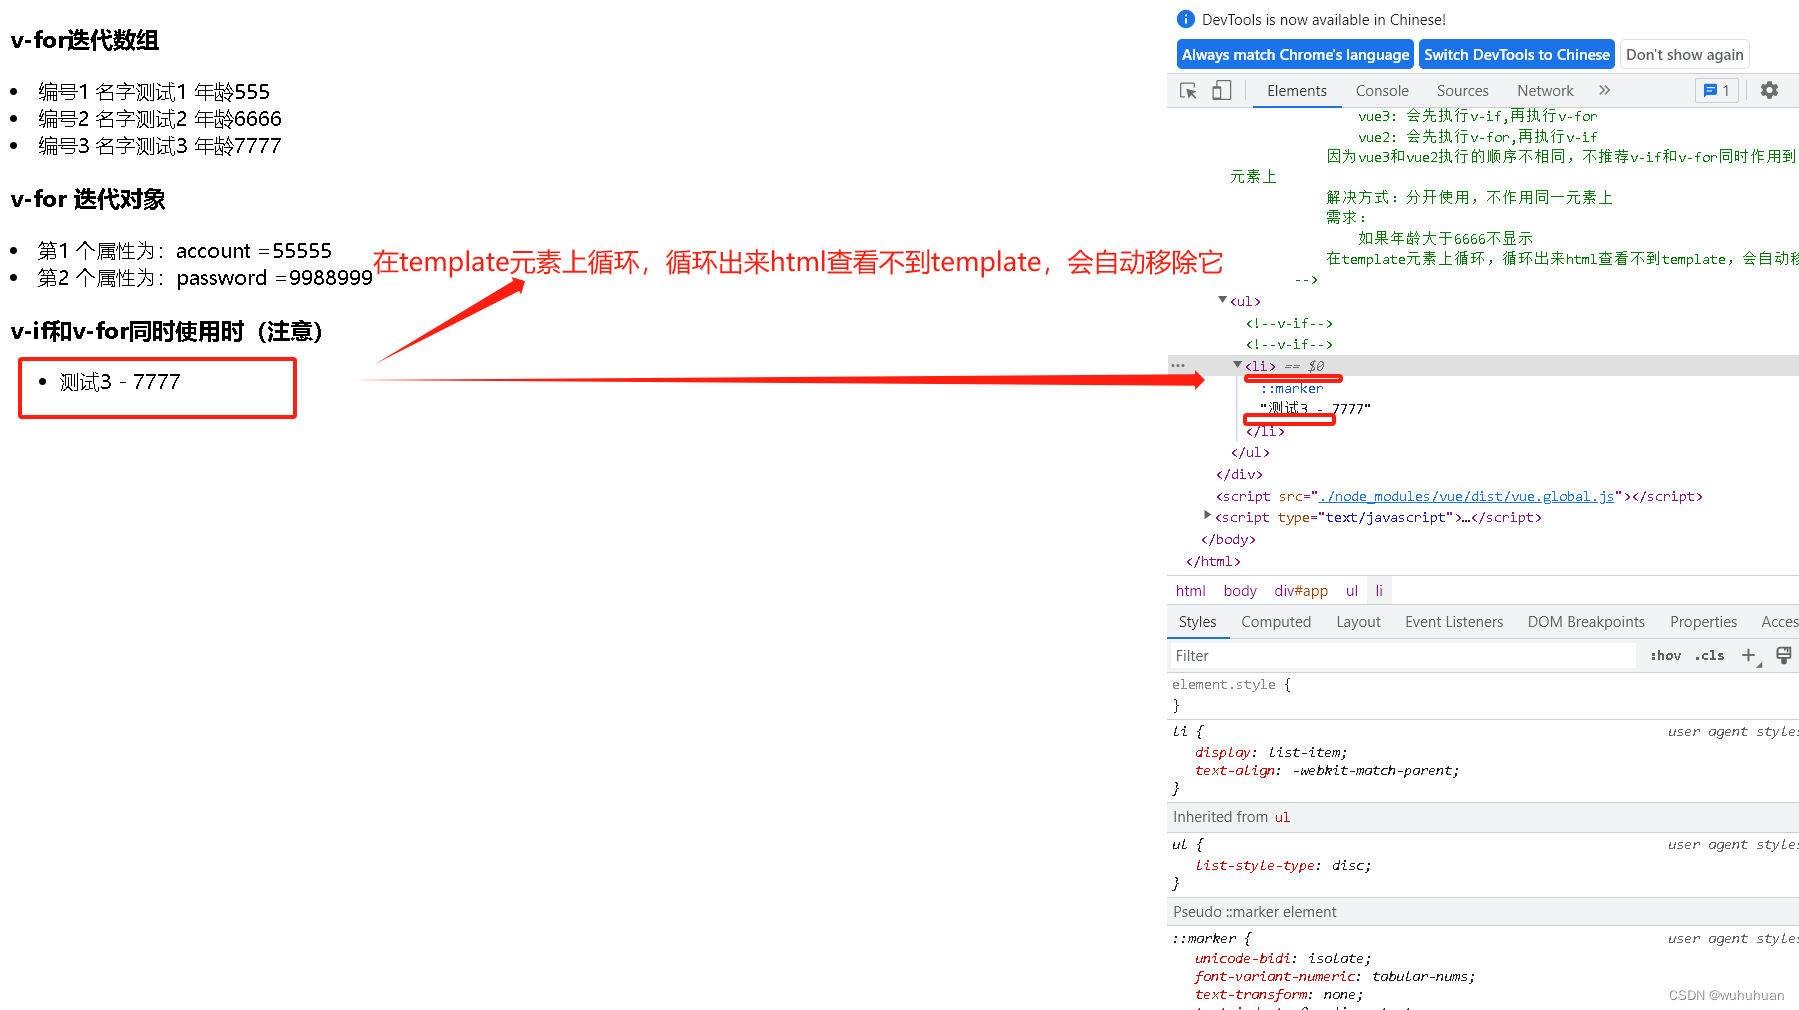This screenshot has height=1010, width=1799.
Task: Click the unicode-bidi: isolate declaration
Action: [x=1283, y=958]
